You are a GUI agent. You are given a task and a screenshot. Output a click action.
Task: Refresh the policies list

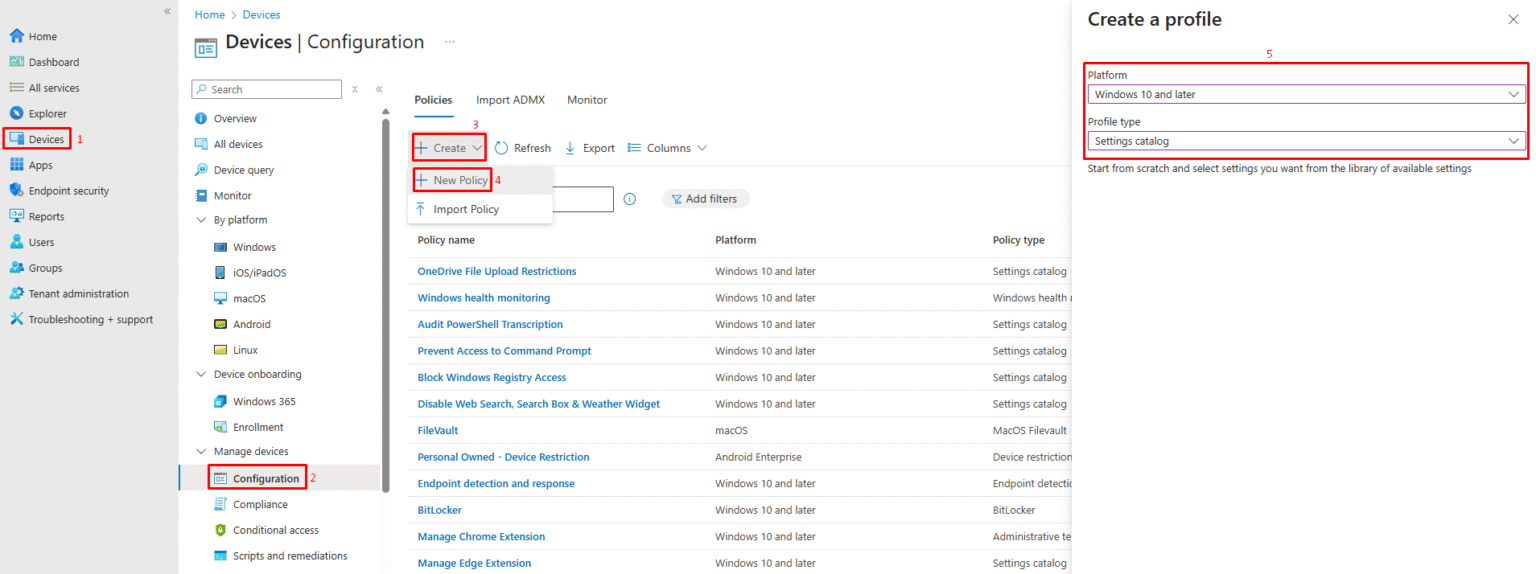pyautogui.click(x=523, y=148)
